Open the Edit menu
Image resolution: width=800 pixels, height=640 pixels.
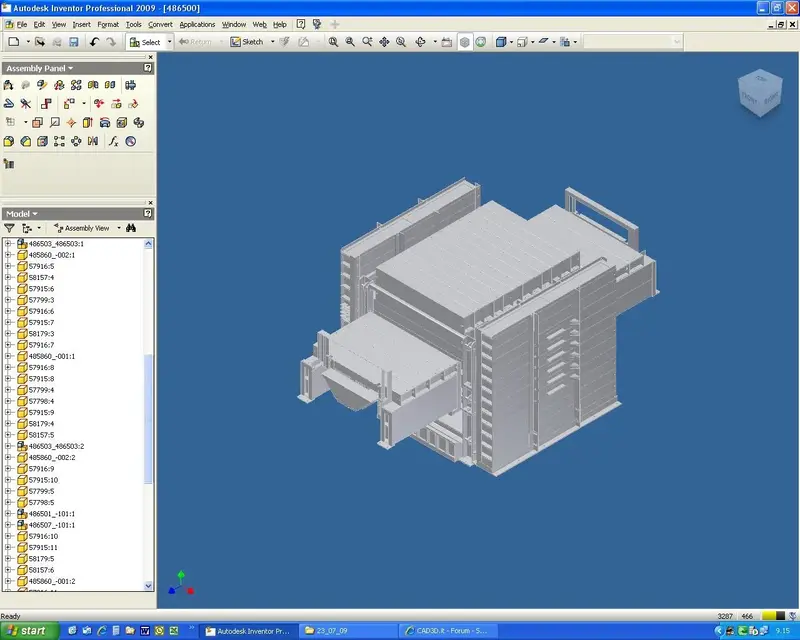39,24
